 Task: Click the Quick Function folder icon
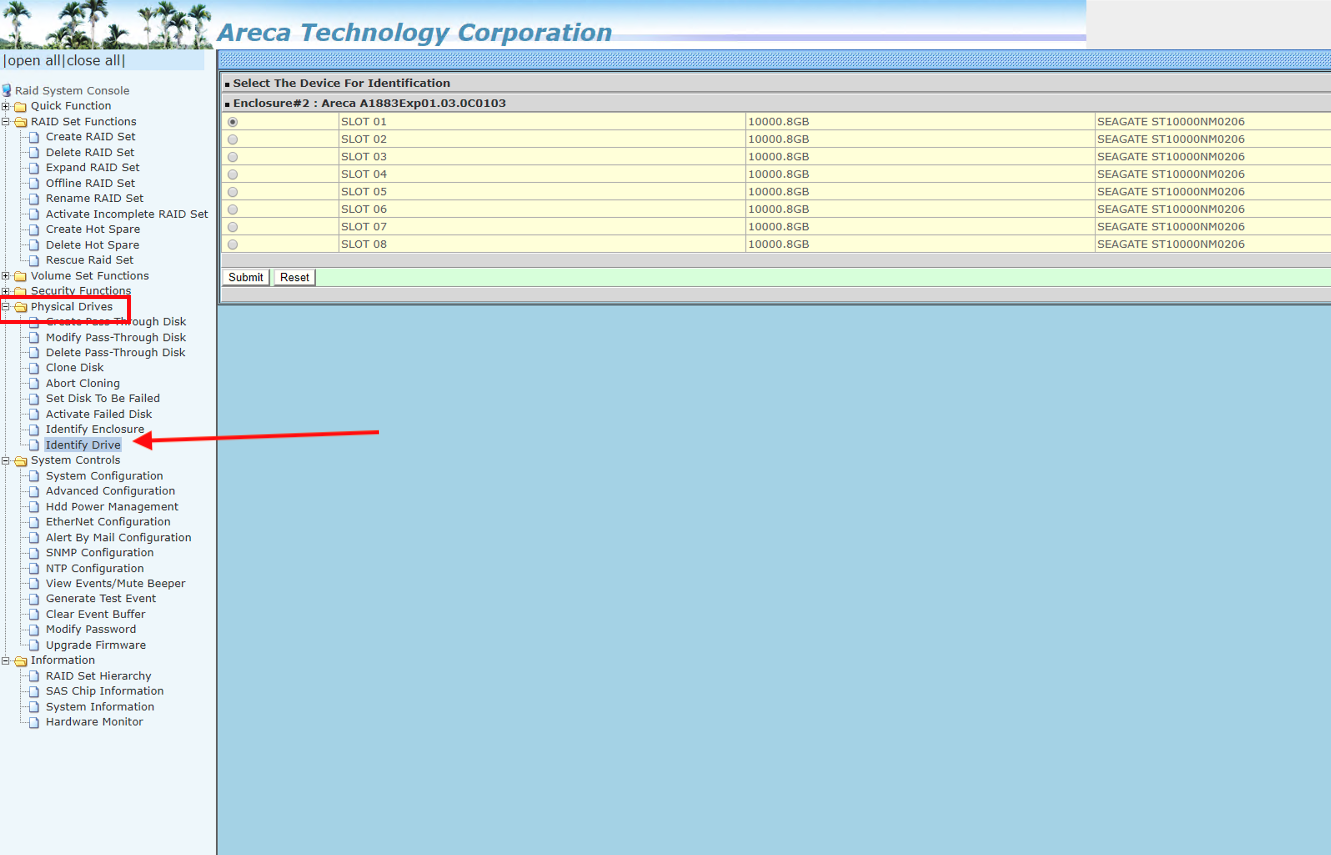pyautogui.click(x=20, y=106)
